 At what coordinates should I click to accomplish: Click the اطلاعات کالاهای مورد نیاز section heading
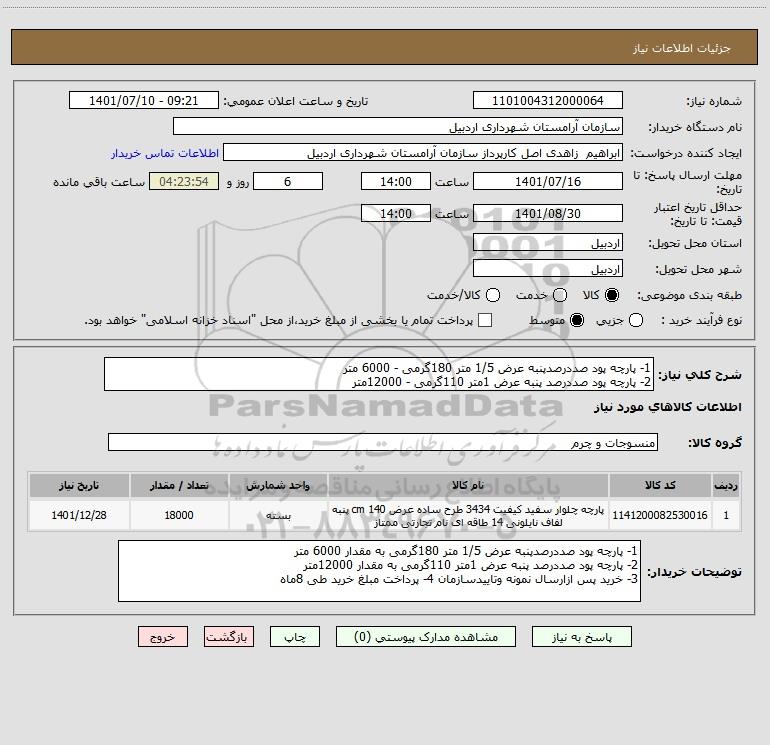667,407
